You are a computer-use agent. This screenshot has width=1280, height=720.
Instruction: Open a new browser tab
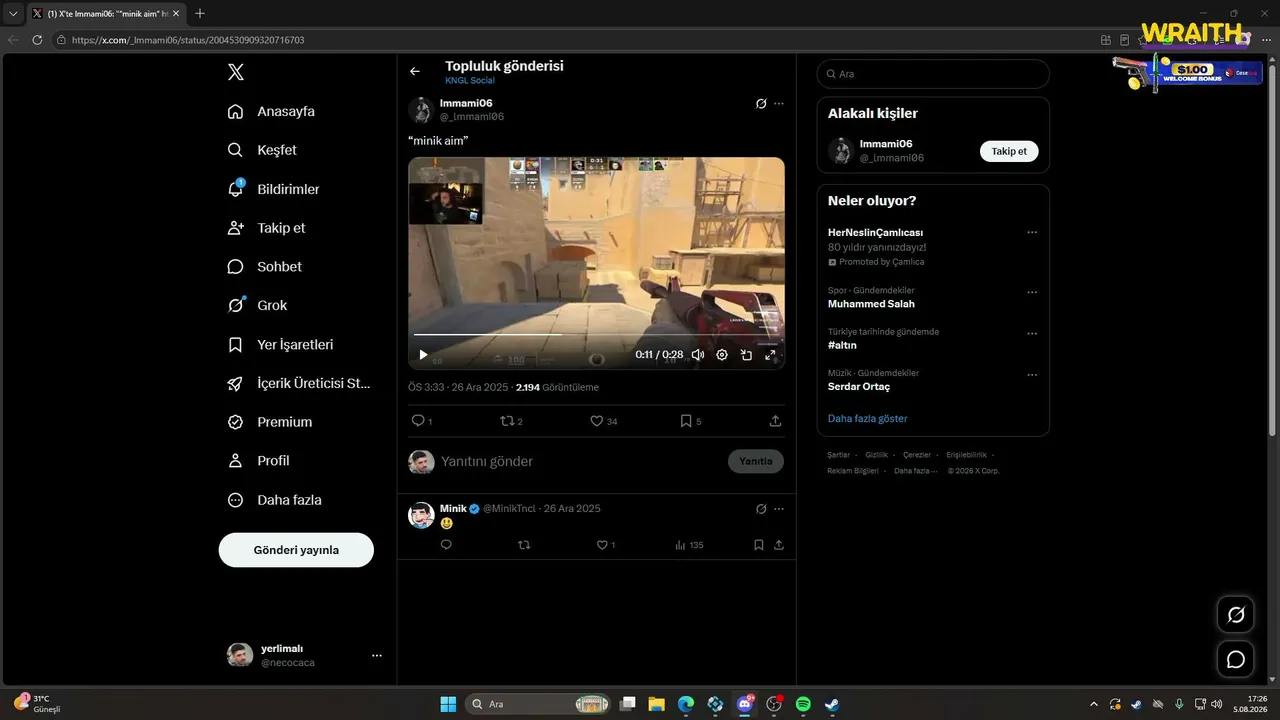(200, 14)
